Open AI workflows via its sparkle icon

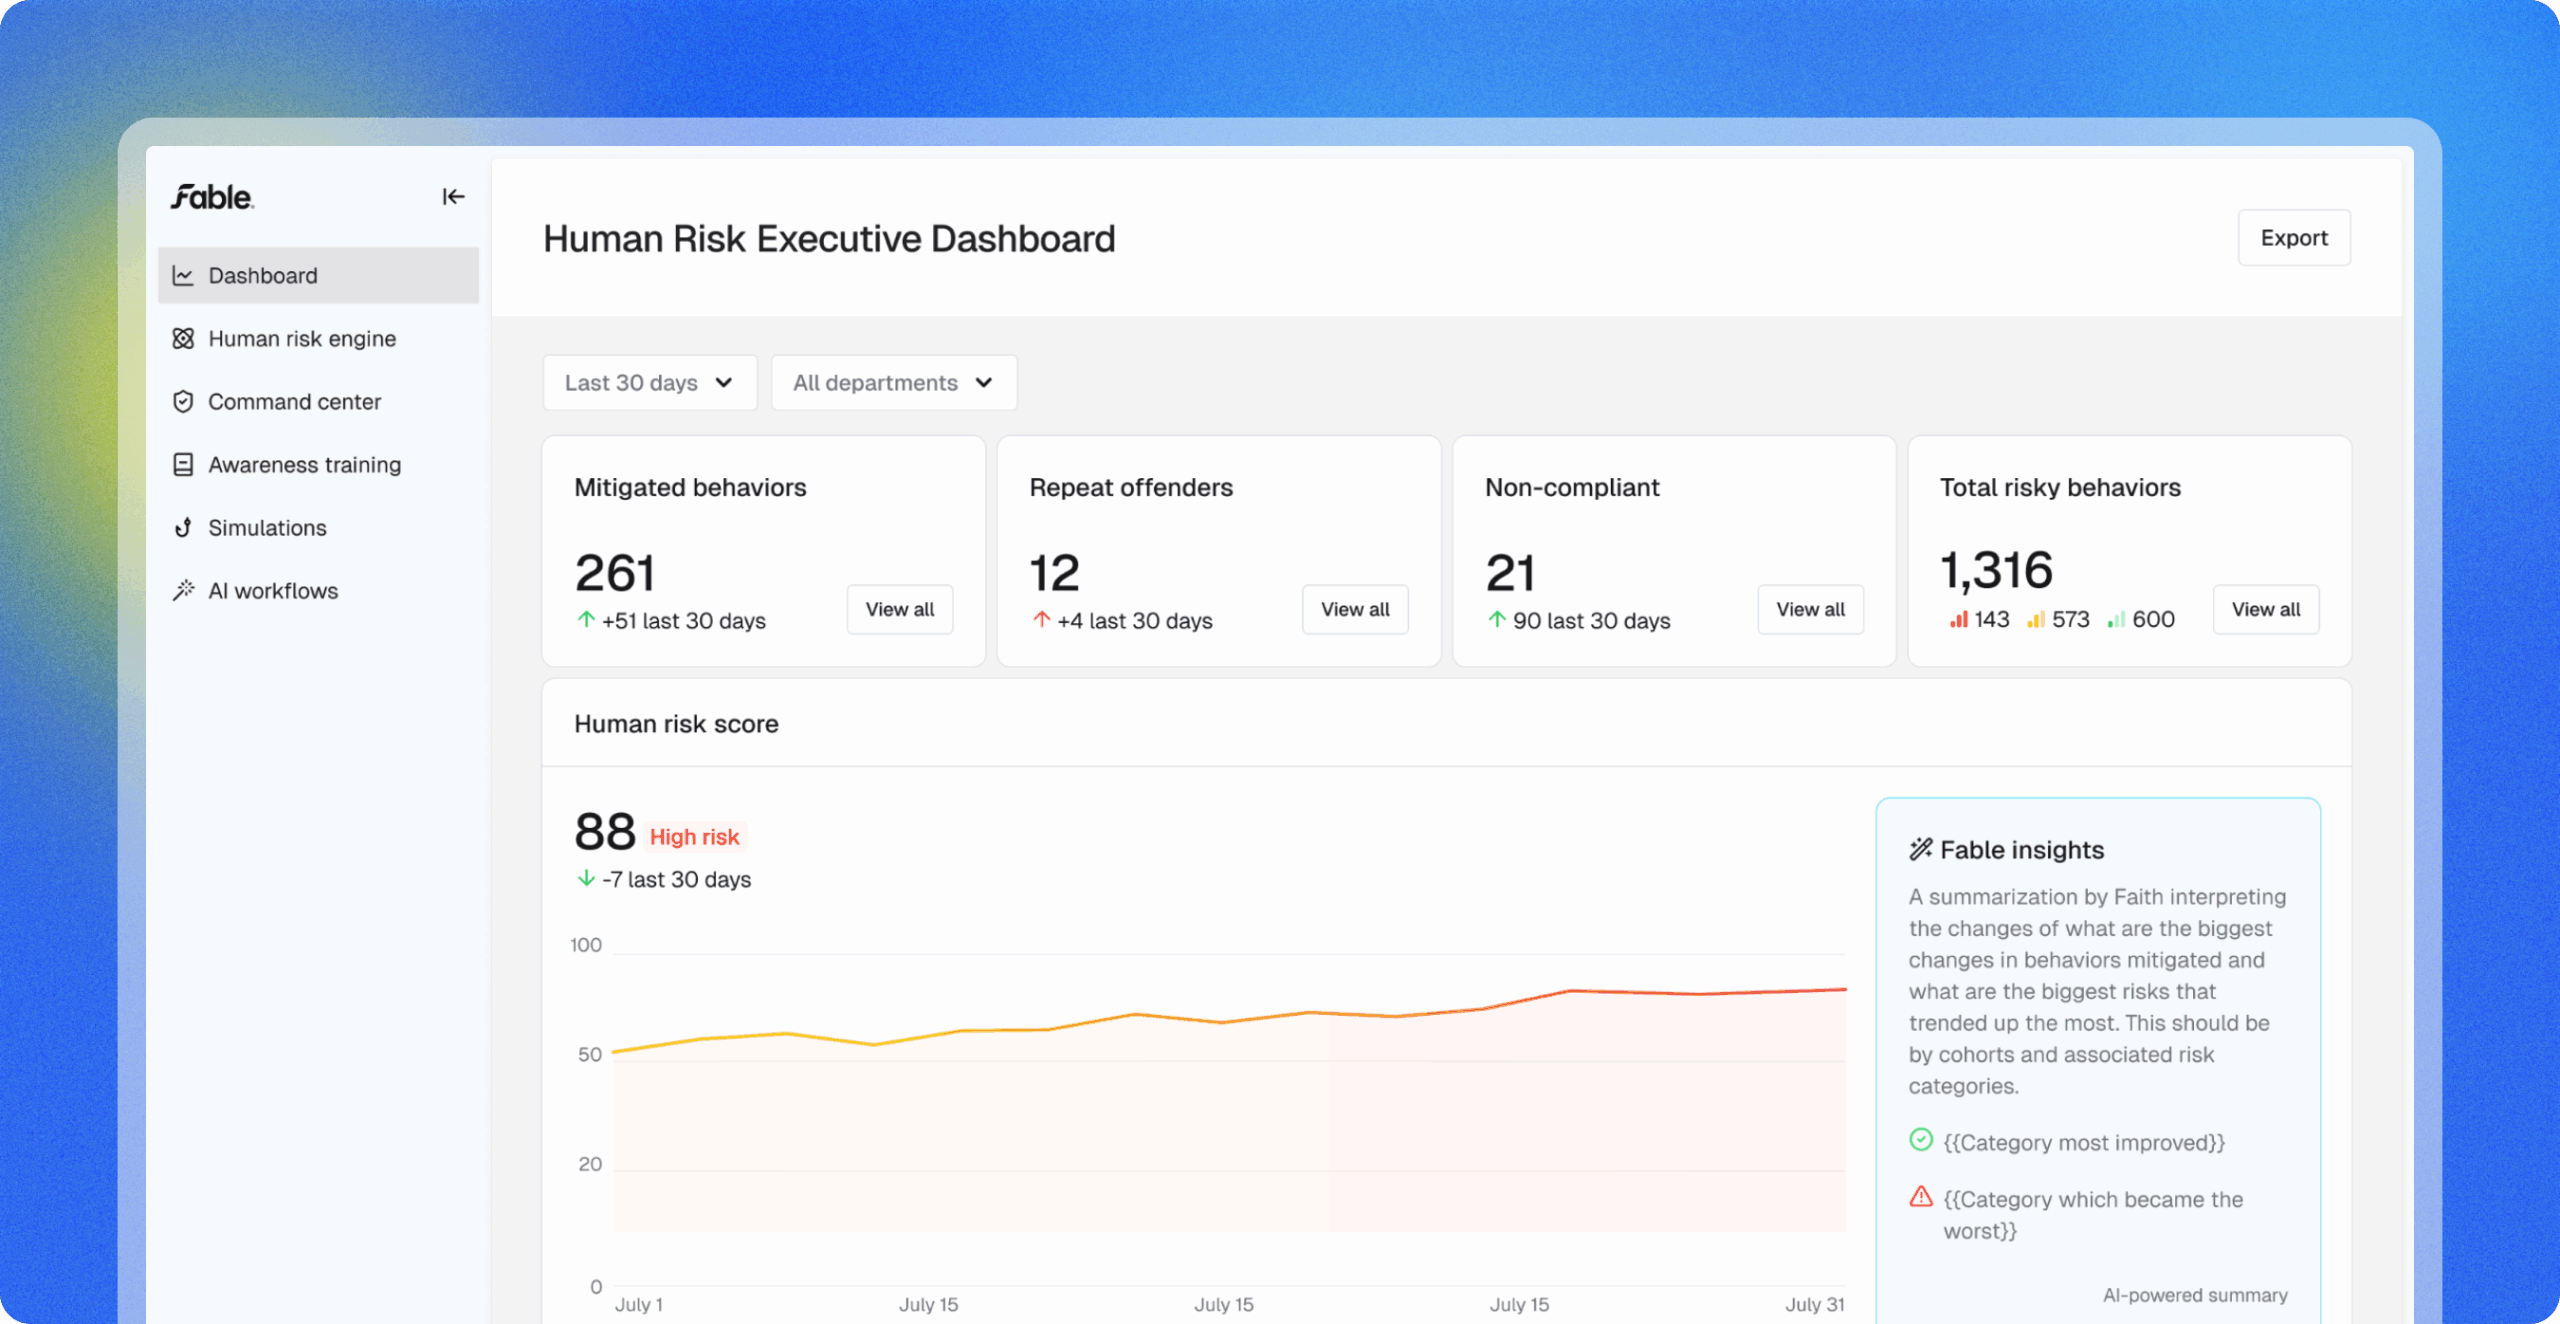(184, 590)
